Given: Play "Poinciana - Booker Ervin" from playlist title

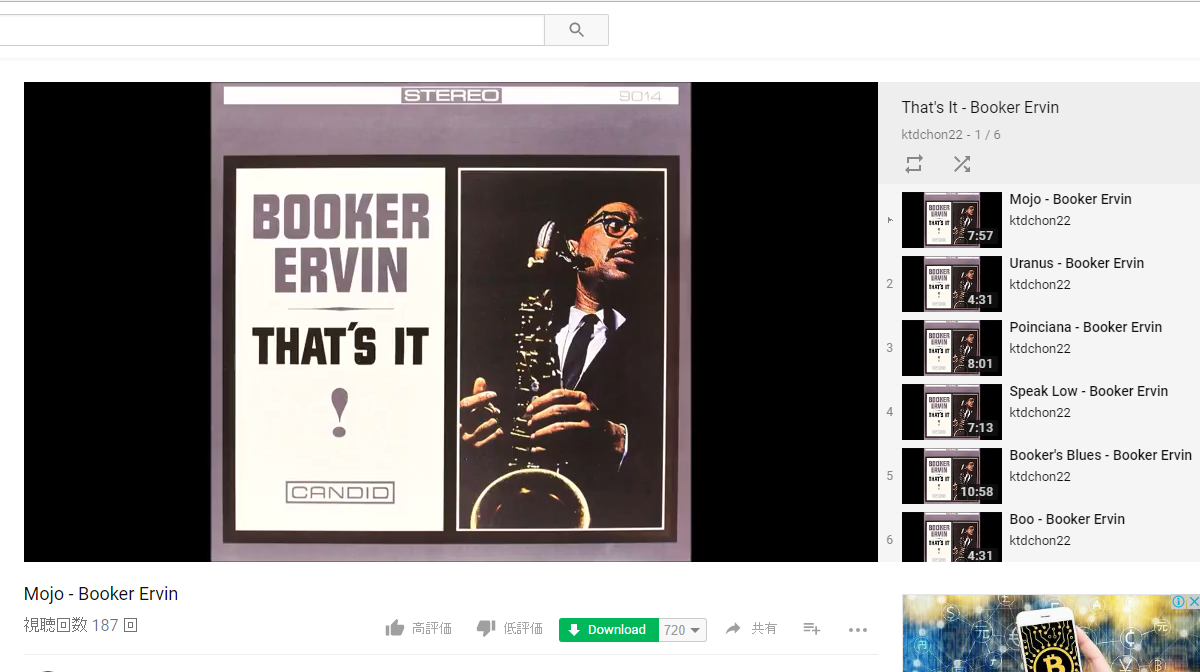Looking at the screenshot, I should click(x=1085, y=327).
